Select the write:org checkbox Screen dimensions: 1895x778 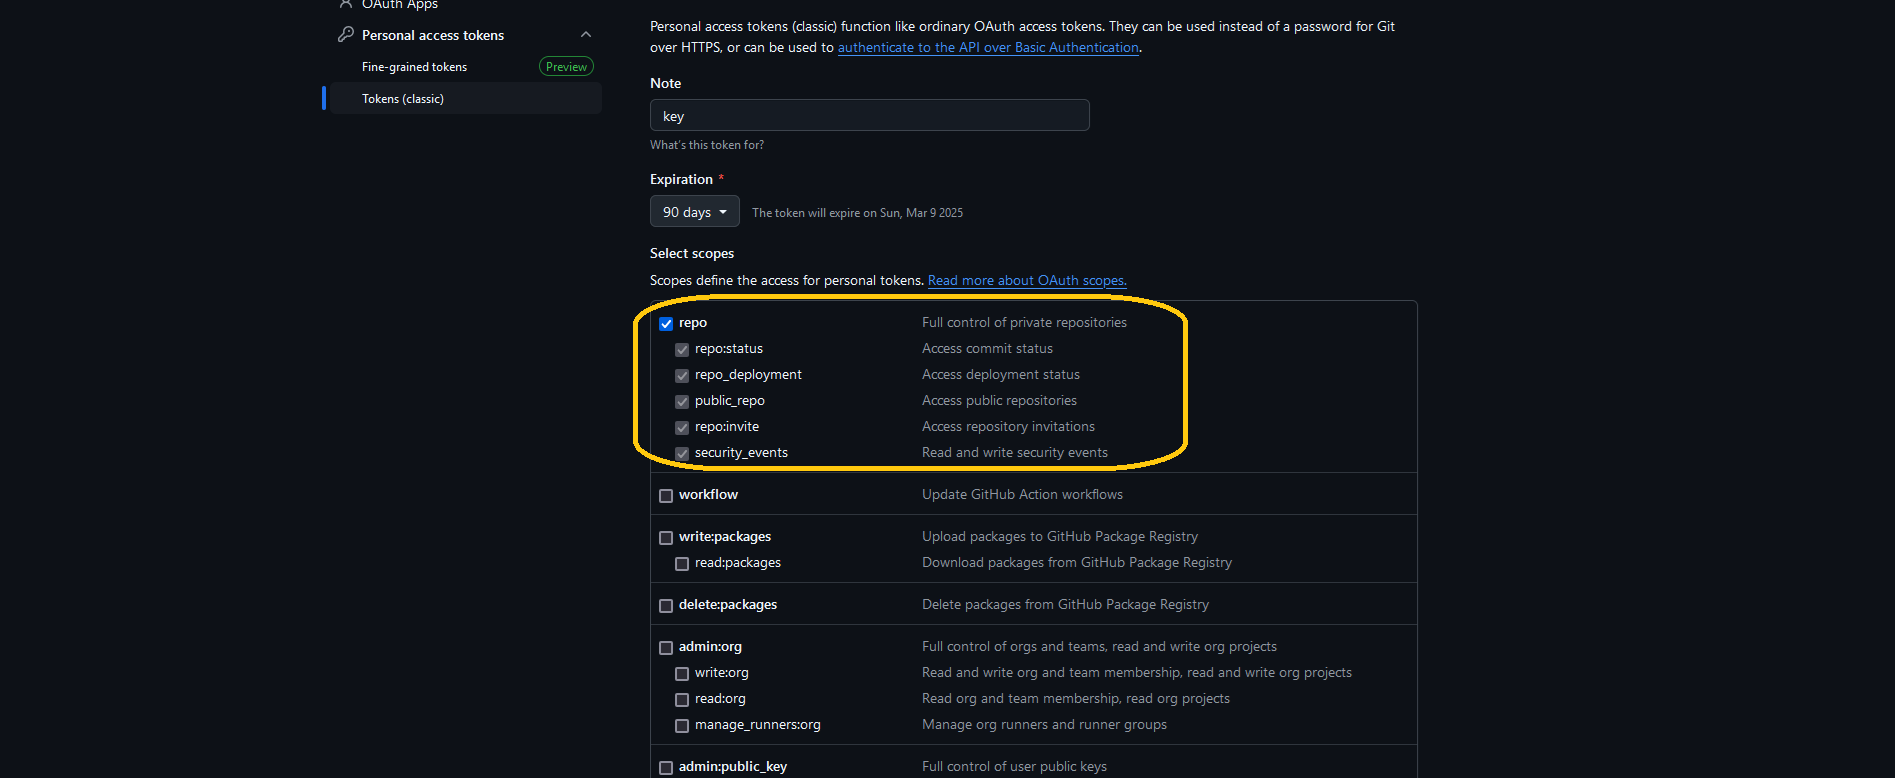(x=682, y=674)
